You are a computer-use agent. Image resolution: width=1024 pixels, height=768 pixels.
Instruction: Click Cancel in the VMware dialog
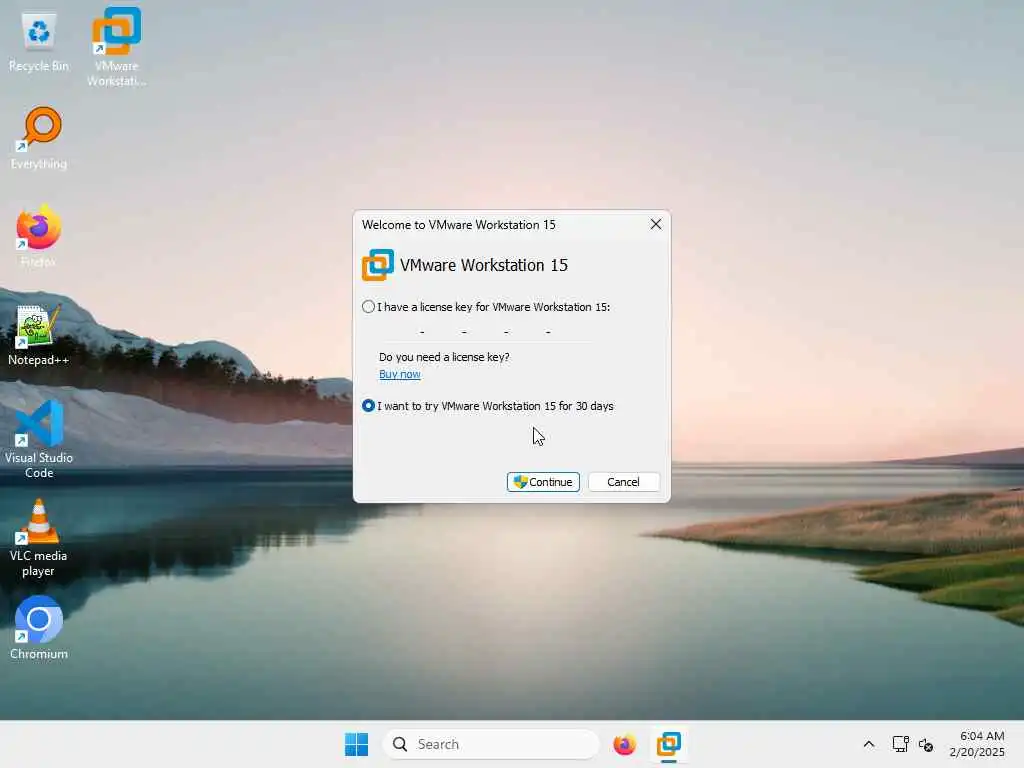click(x=624, y=482)
